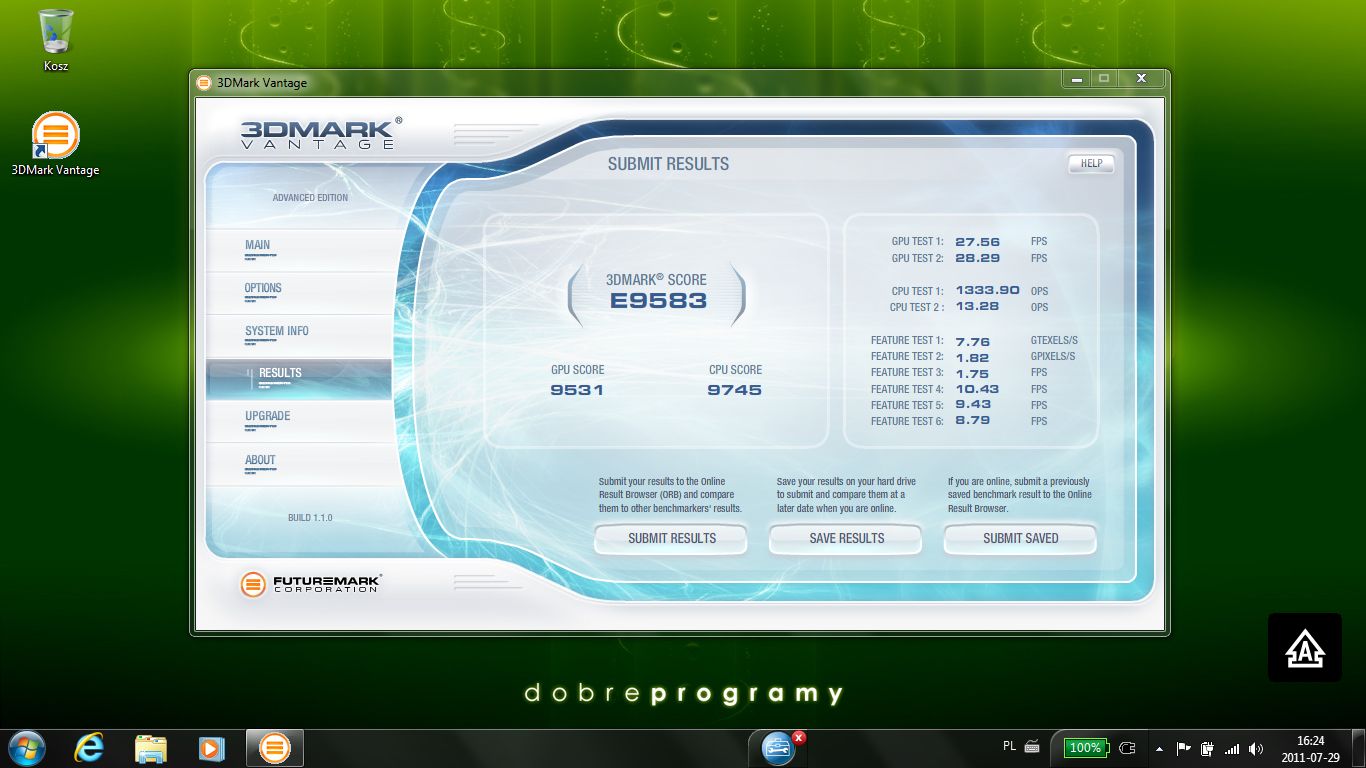Open the Recycle Bin (Kosz) desktop icon
This screenshot has height=768, width=1366.
click(56, 40)
